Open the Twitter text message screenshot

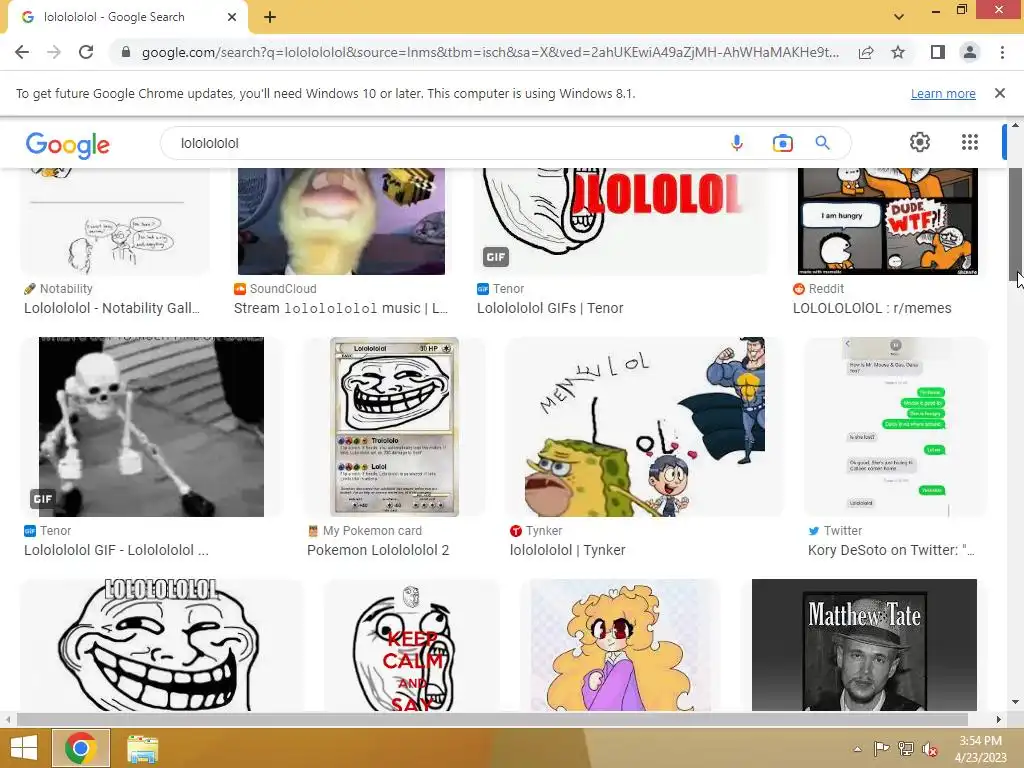tap(895, 426)
